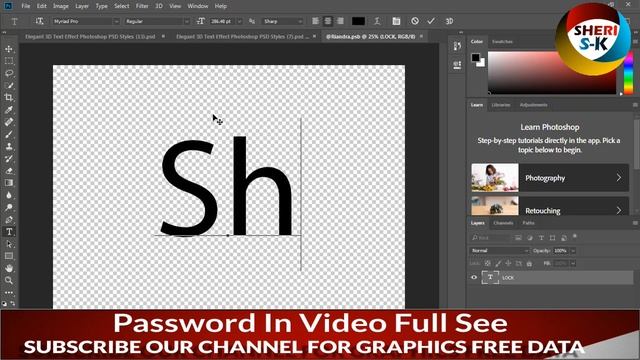640x360 pixels.
Task: Open the Edit menu
Action: click(x=42, y=6)
